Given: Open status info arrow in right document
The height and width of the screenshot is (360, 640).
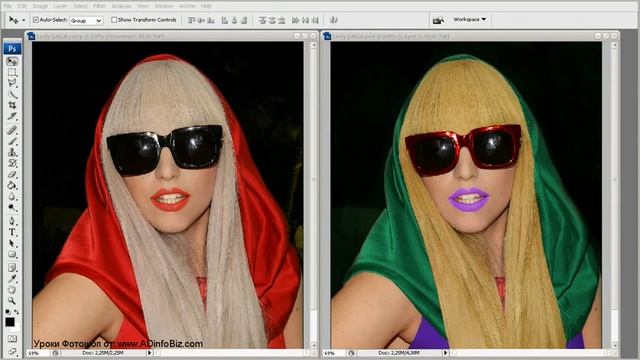Looking at the screenshot, I should (445, 353).
